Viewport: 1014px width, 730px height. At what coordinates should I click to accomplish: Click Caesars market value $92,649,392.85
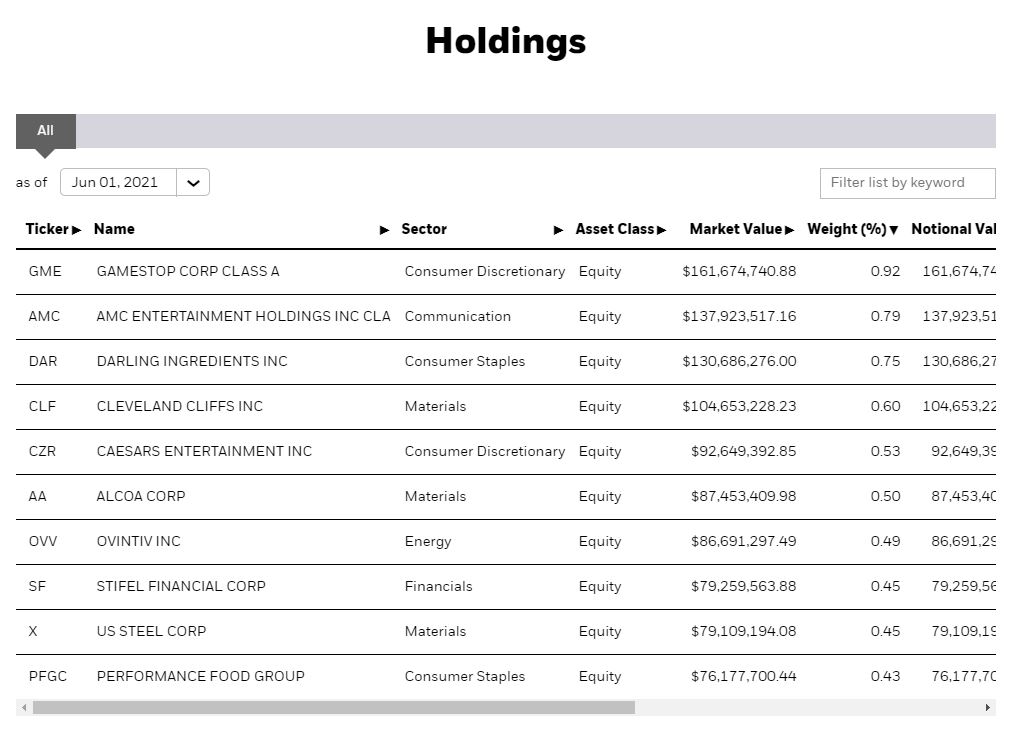coord(744,451)
